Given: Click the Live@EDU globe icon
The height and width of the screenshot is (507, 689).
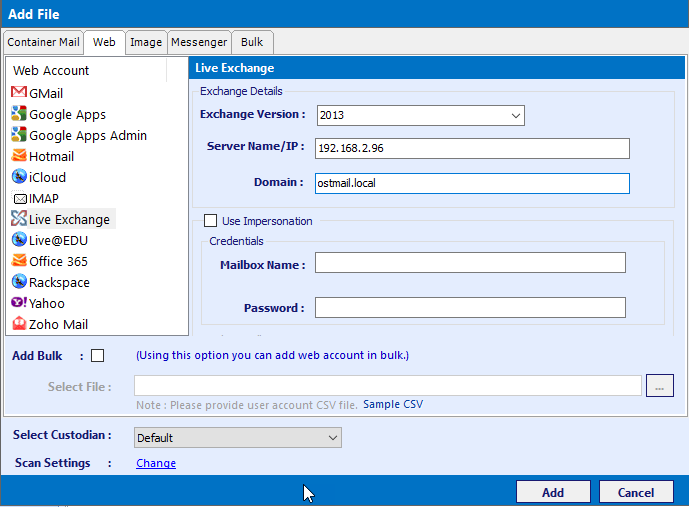Looking at the screenshot, I should click(19, 239).
